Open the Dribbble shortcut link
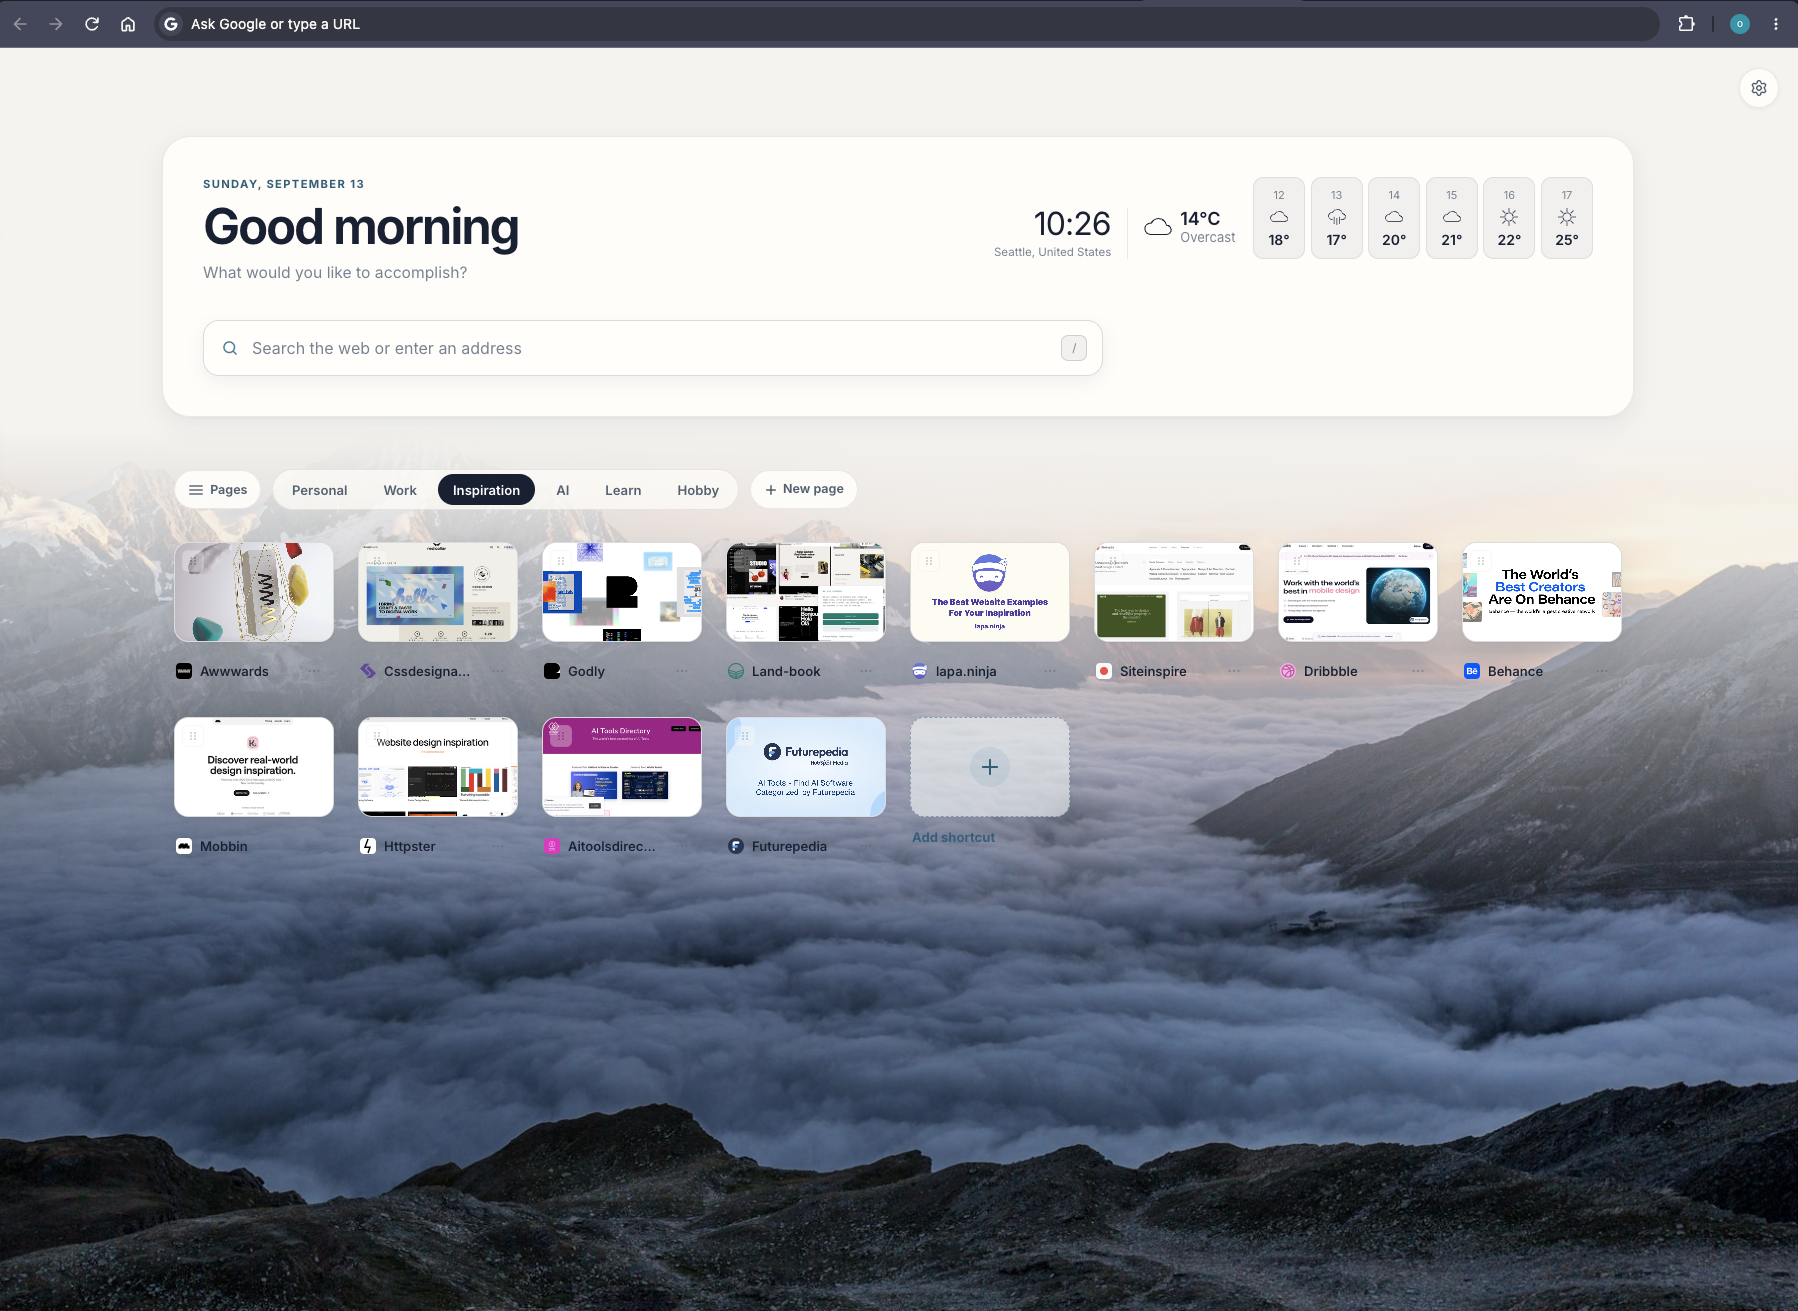This screenshot has height=1311, width=1798. click(x=1330, y=671)
